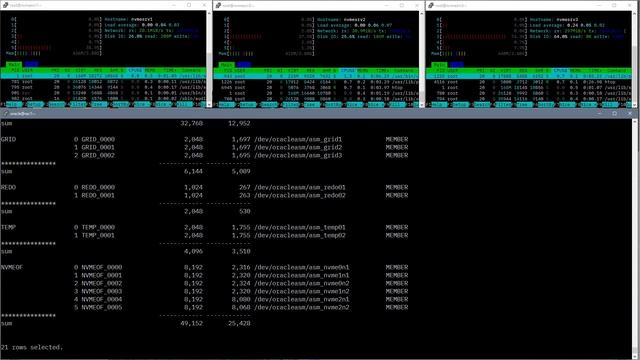Sort by MEM% column in nvmesrv1 htop
Image resolution: width=640 pixels, height=360 pixels.
coord(151,70)
